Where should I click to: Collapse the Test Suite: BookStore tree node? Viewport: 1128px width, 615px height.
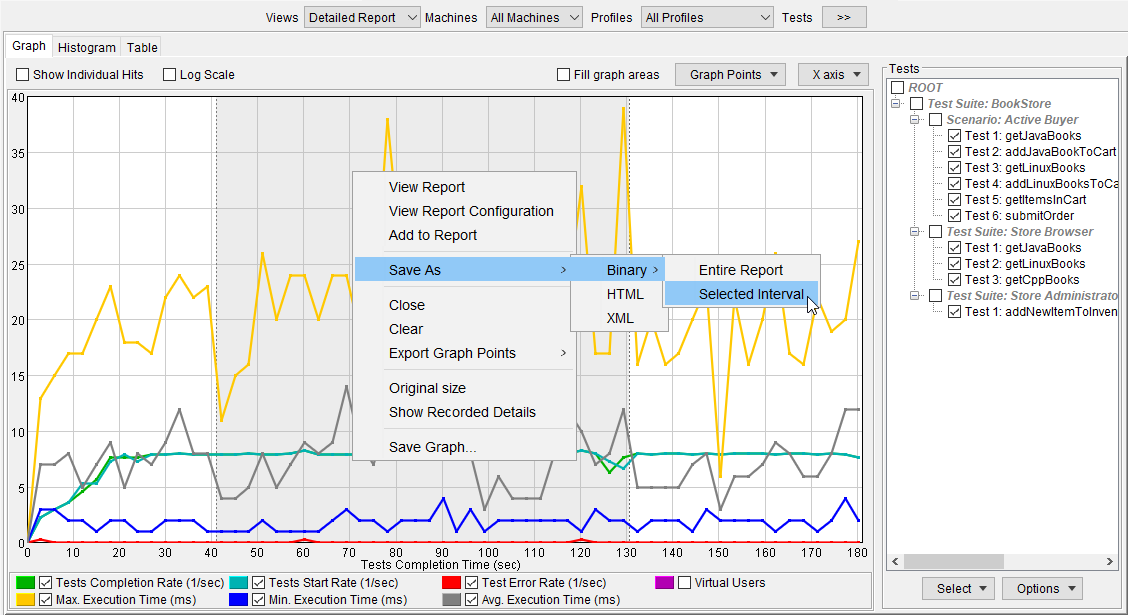pyautogui.click(x=896, y=104)
